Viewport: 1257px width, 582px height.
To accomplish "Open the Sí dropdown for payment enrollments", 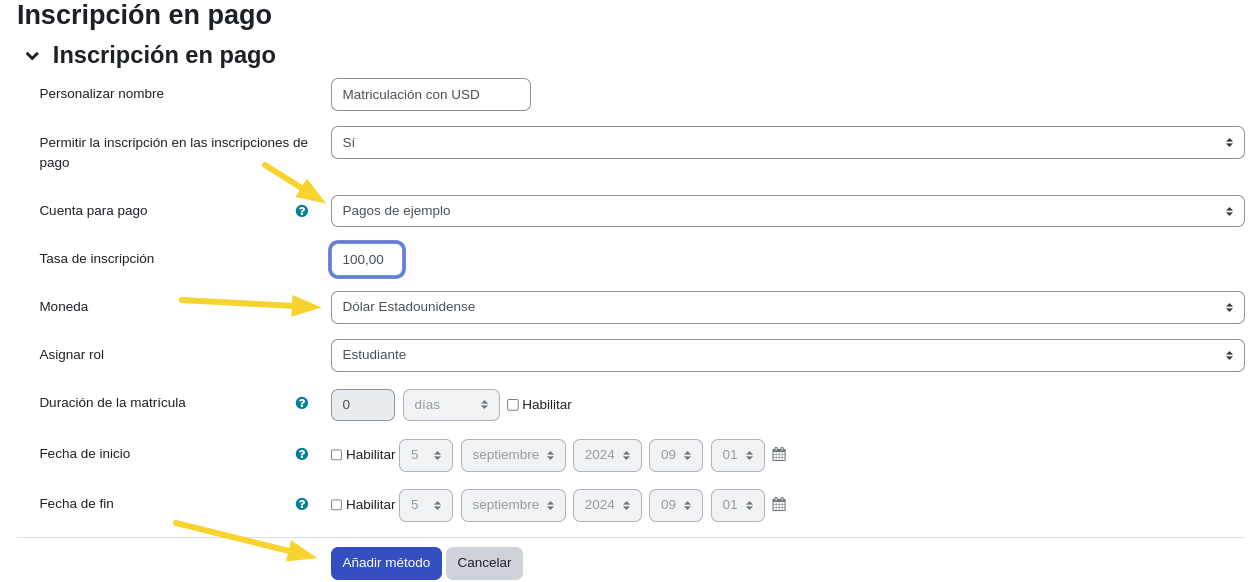I will pos(786,142).
